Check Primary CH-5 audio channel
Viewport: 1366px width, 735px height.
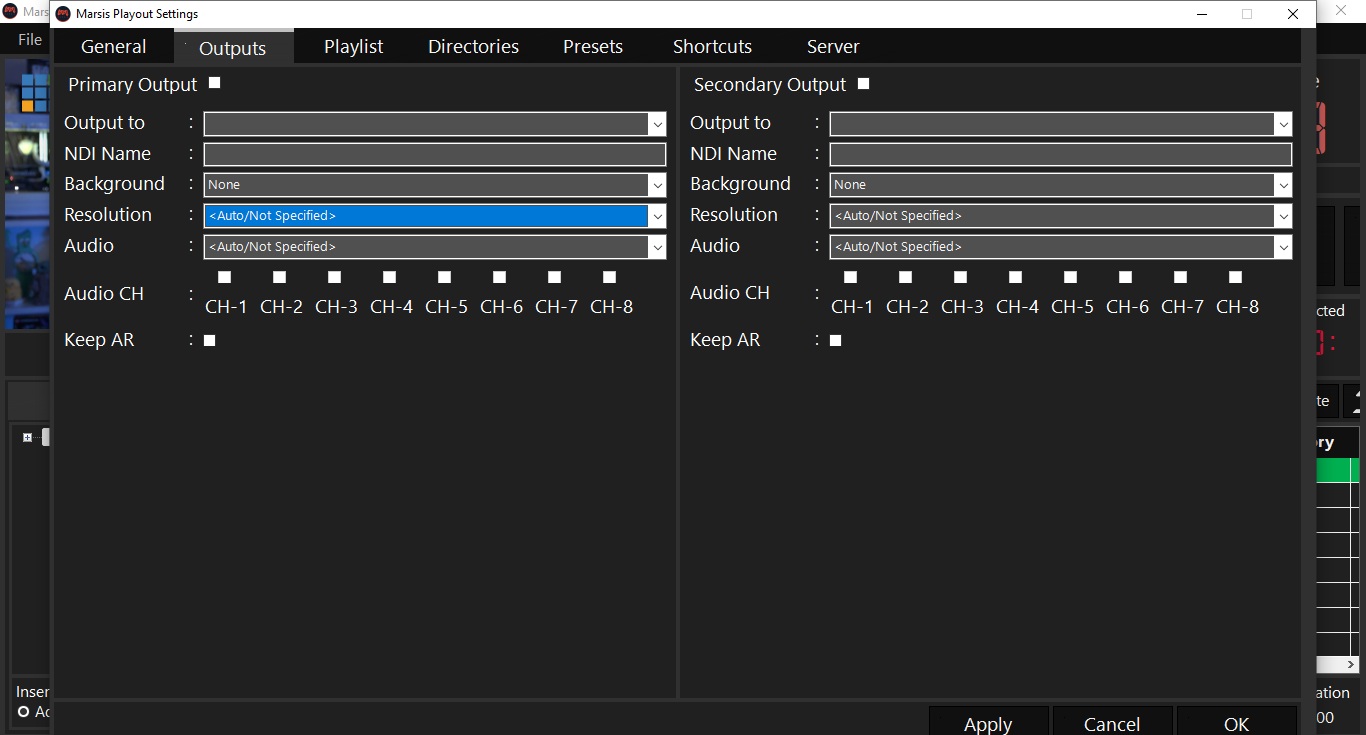(444, 277)
